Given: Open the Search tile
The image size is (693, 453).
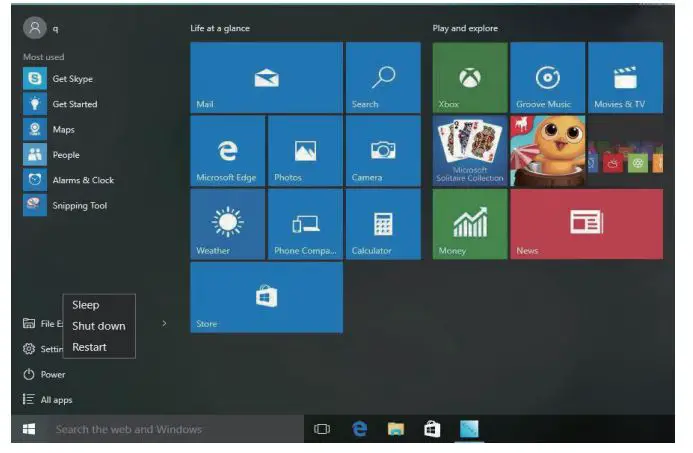Looking at the screenshot, I should (x=383, y=77).
